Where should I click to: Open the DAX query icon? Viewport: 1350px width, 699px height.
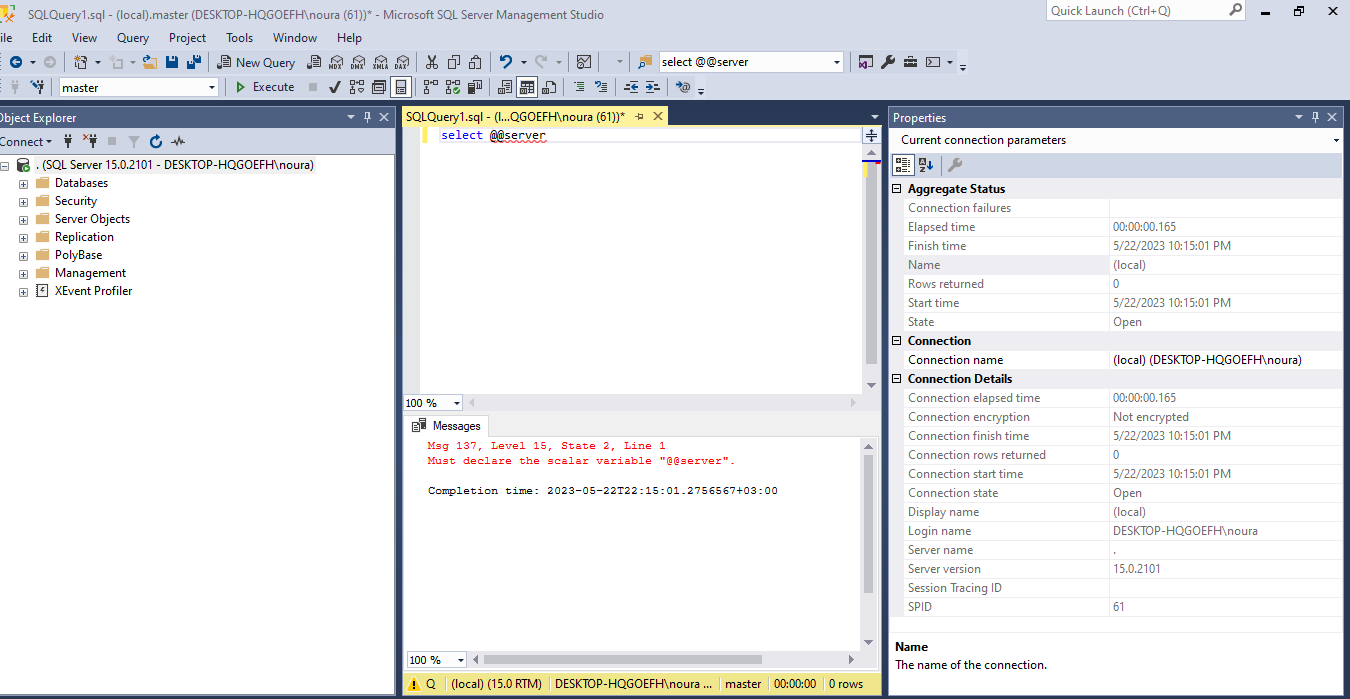(402, 62)
